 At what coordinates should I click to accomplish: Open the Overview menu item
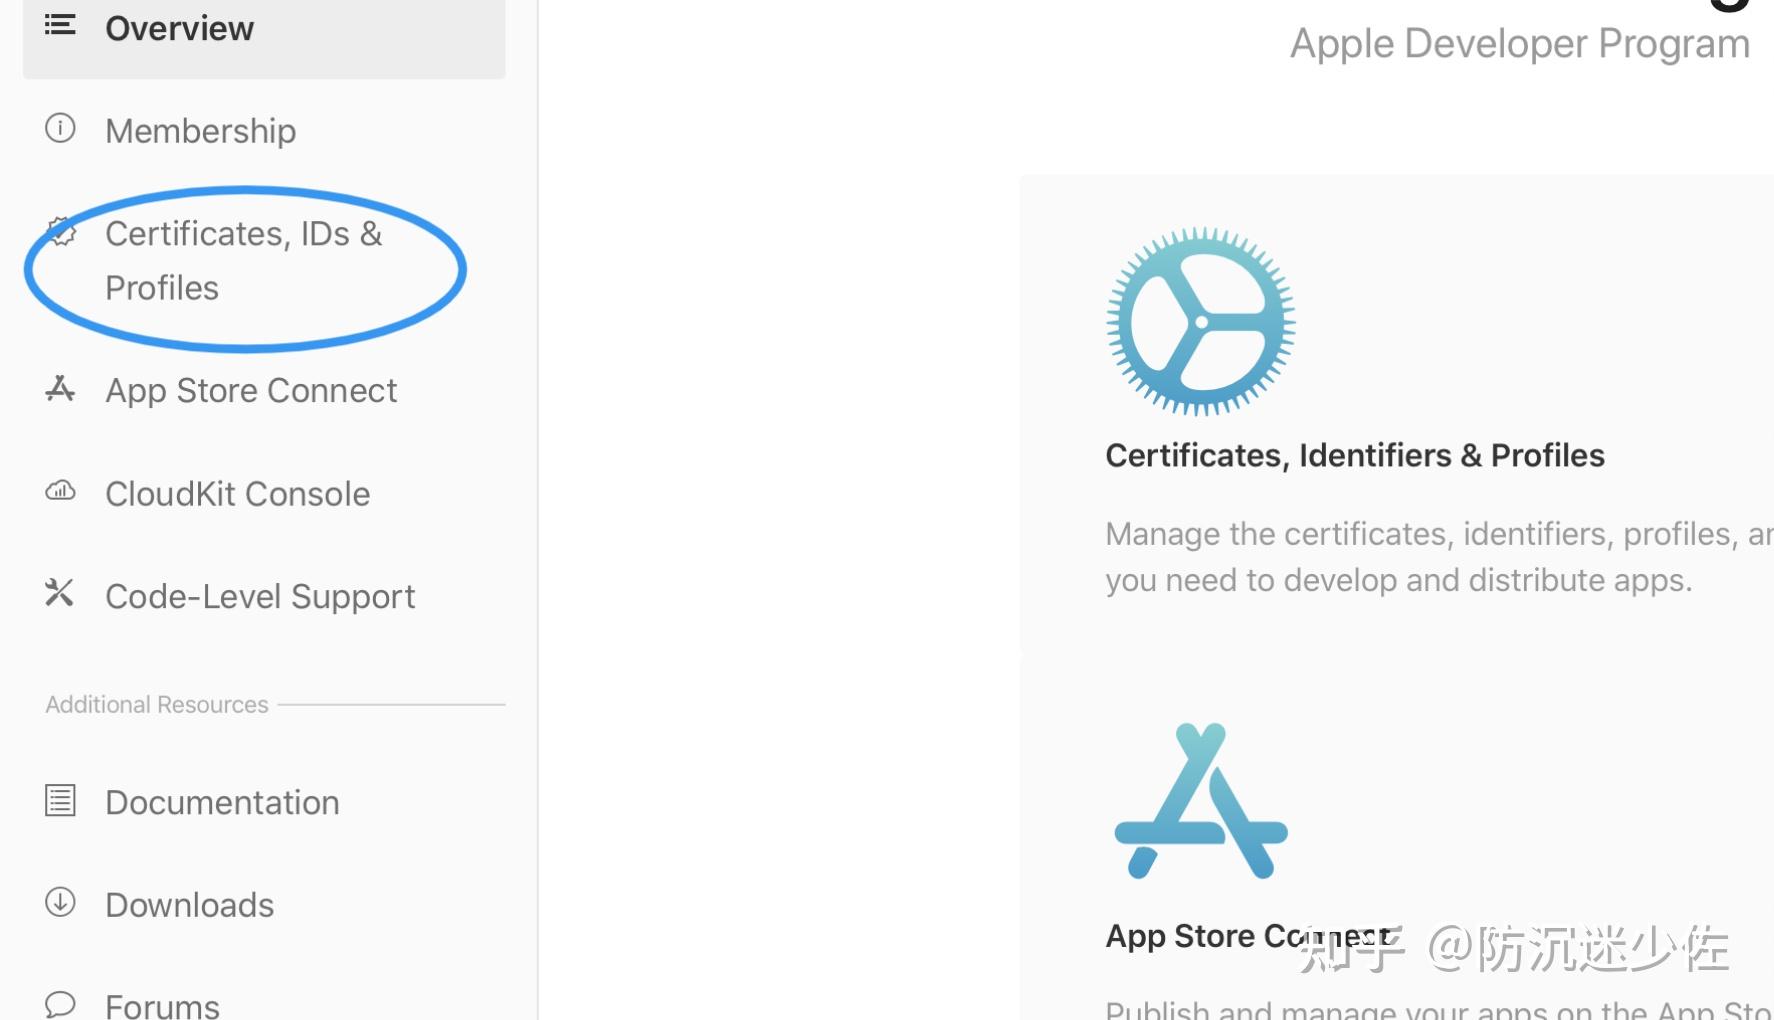pyautogui.click(x=180, y=29)
